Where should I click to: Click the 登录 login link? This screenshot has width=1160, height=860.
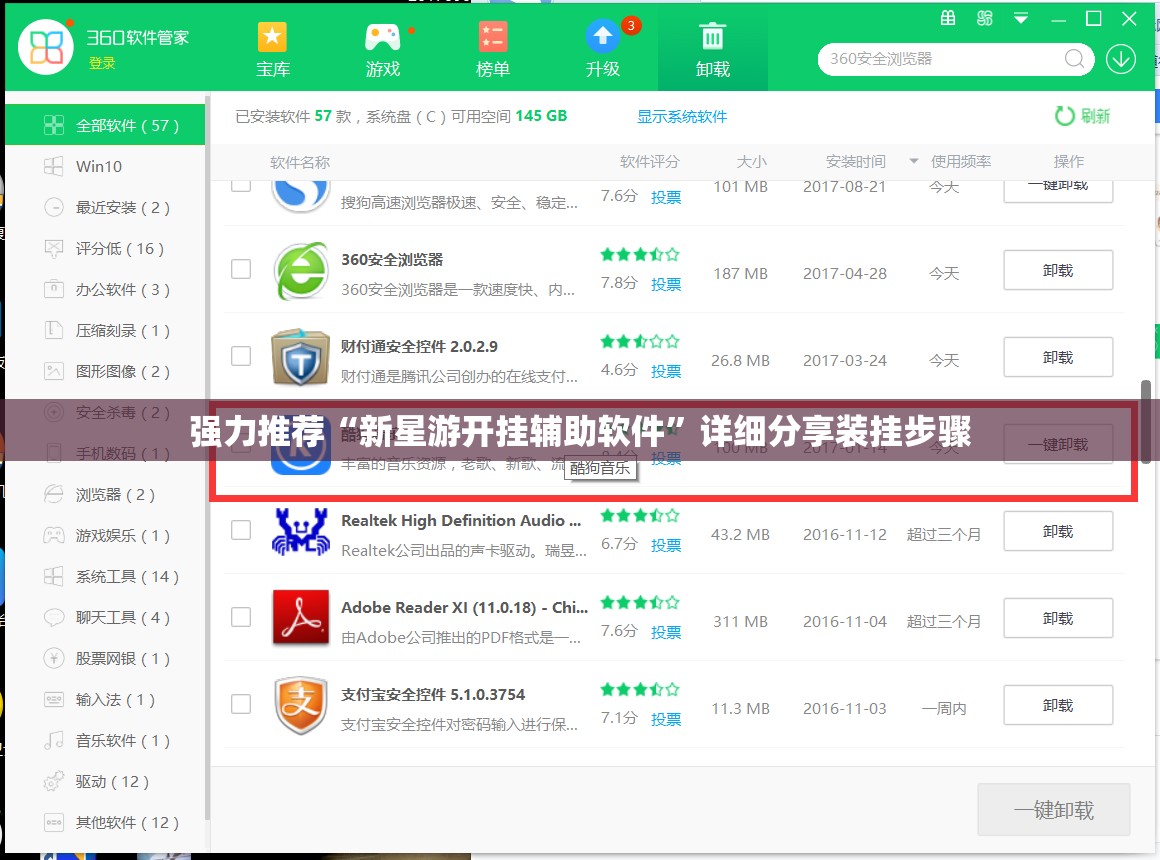102,64
